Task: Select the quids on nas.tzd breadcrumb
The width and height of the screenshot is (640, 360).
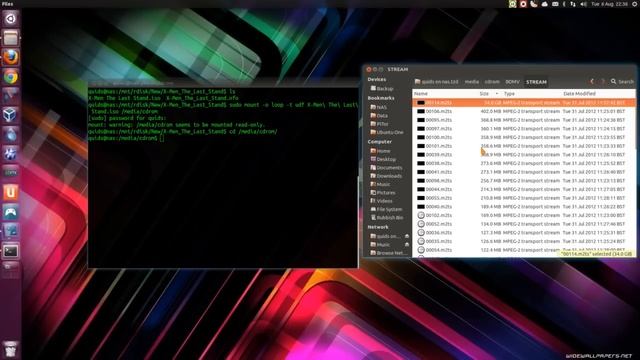Action: point(436,82)
